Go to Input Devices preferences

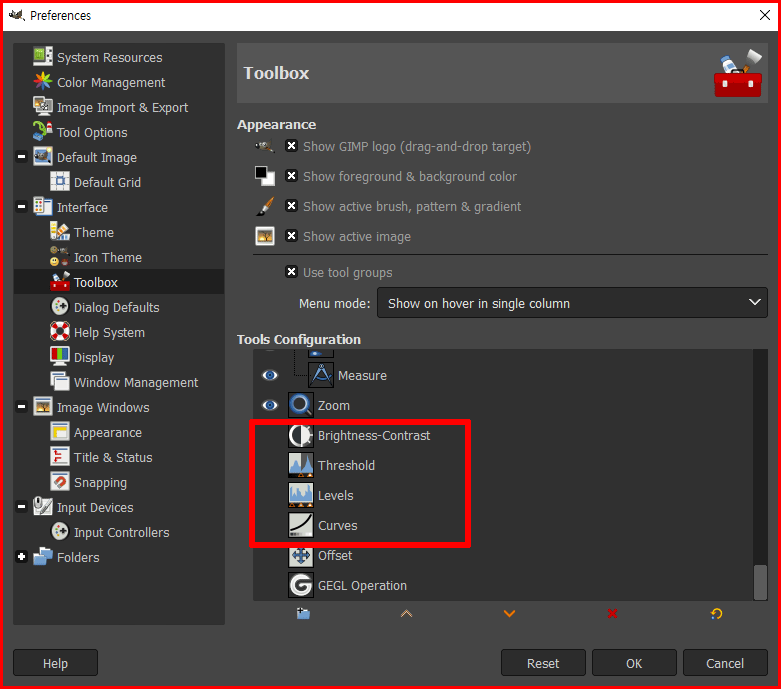point(95,508)
